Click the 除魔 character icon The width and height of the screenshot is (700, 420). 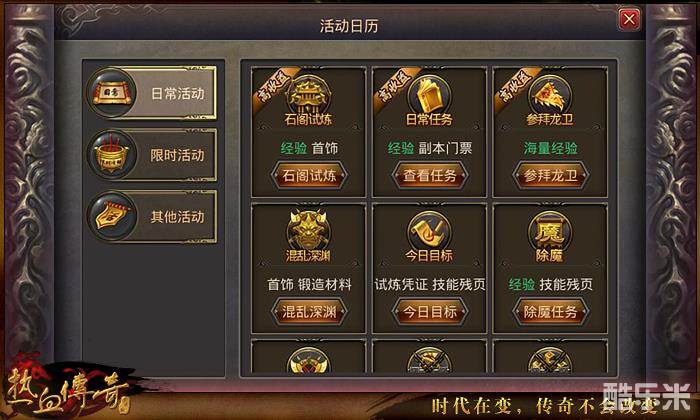(550, 231)
